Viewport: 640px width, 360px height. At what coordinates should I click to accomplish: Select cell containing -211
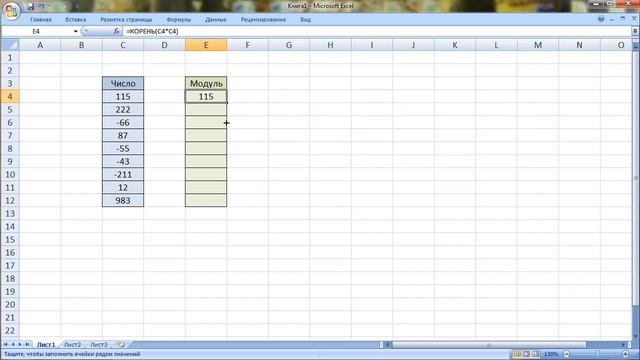(123, 175)
